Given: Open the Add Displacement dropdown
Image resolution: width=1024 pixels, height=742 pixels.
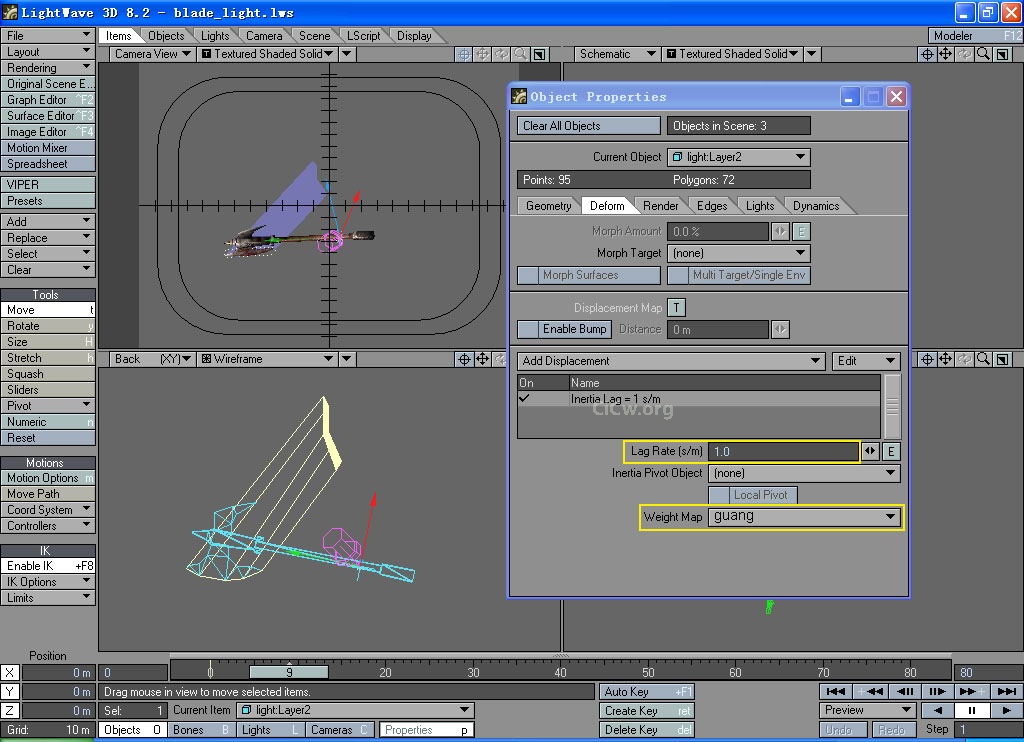Looking at the screenshot, I should [x=671, y=361].
